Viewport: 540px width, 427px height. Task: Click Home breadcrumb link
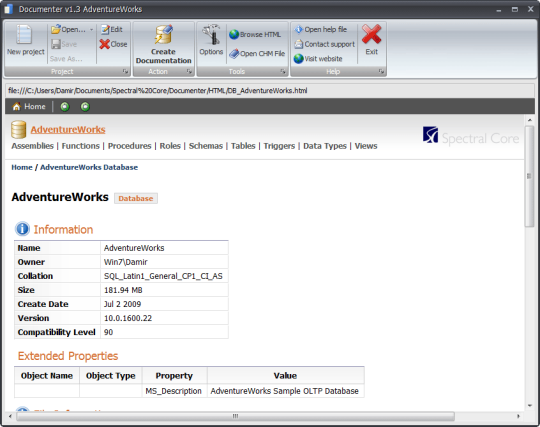(x=22, y=167)
